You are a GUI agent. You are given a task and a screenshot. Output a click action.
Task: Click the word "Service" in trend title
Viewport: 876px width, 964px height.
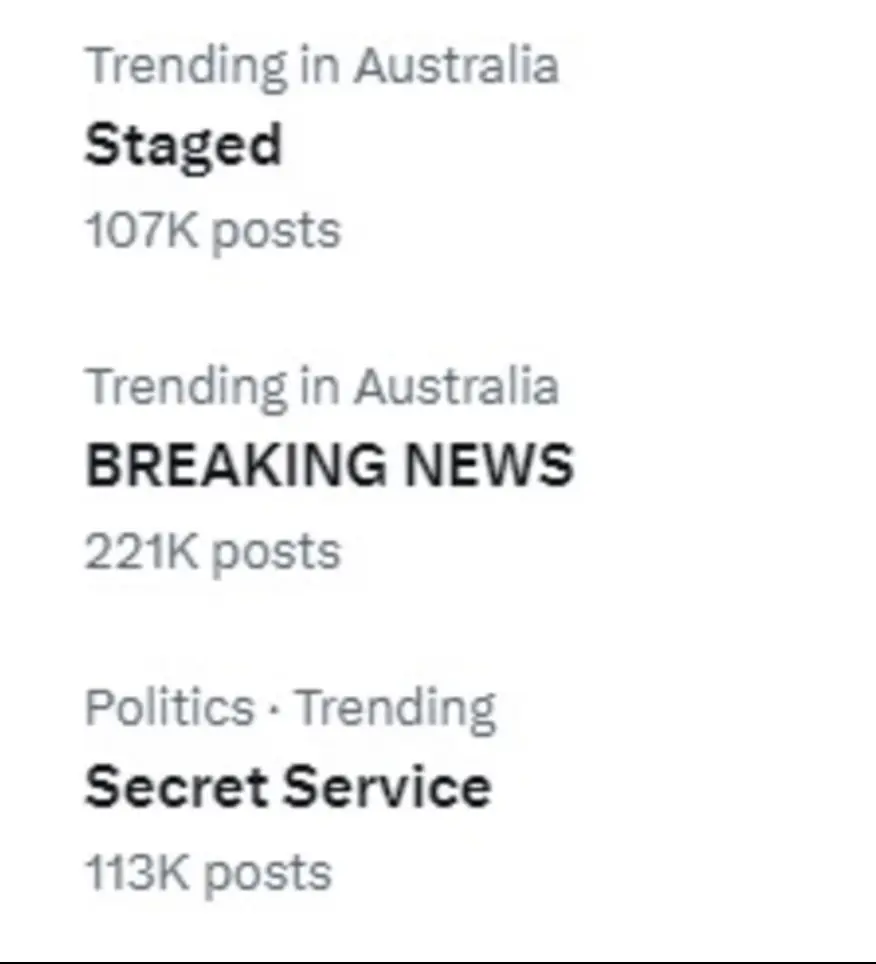tap(388, 786)
